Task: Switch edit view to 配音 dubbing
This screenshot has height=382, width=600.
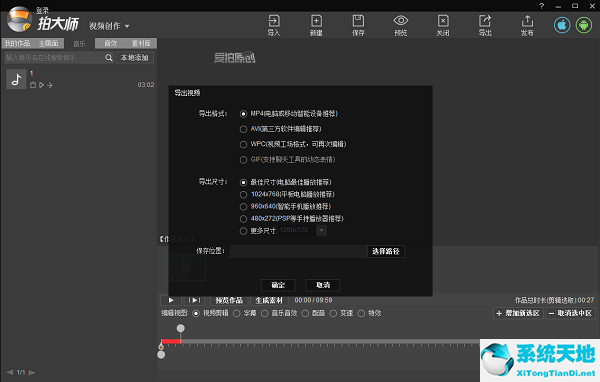Action: point(305,313)
